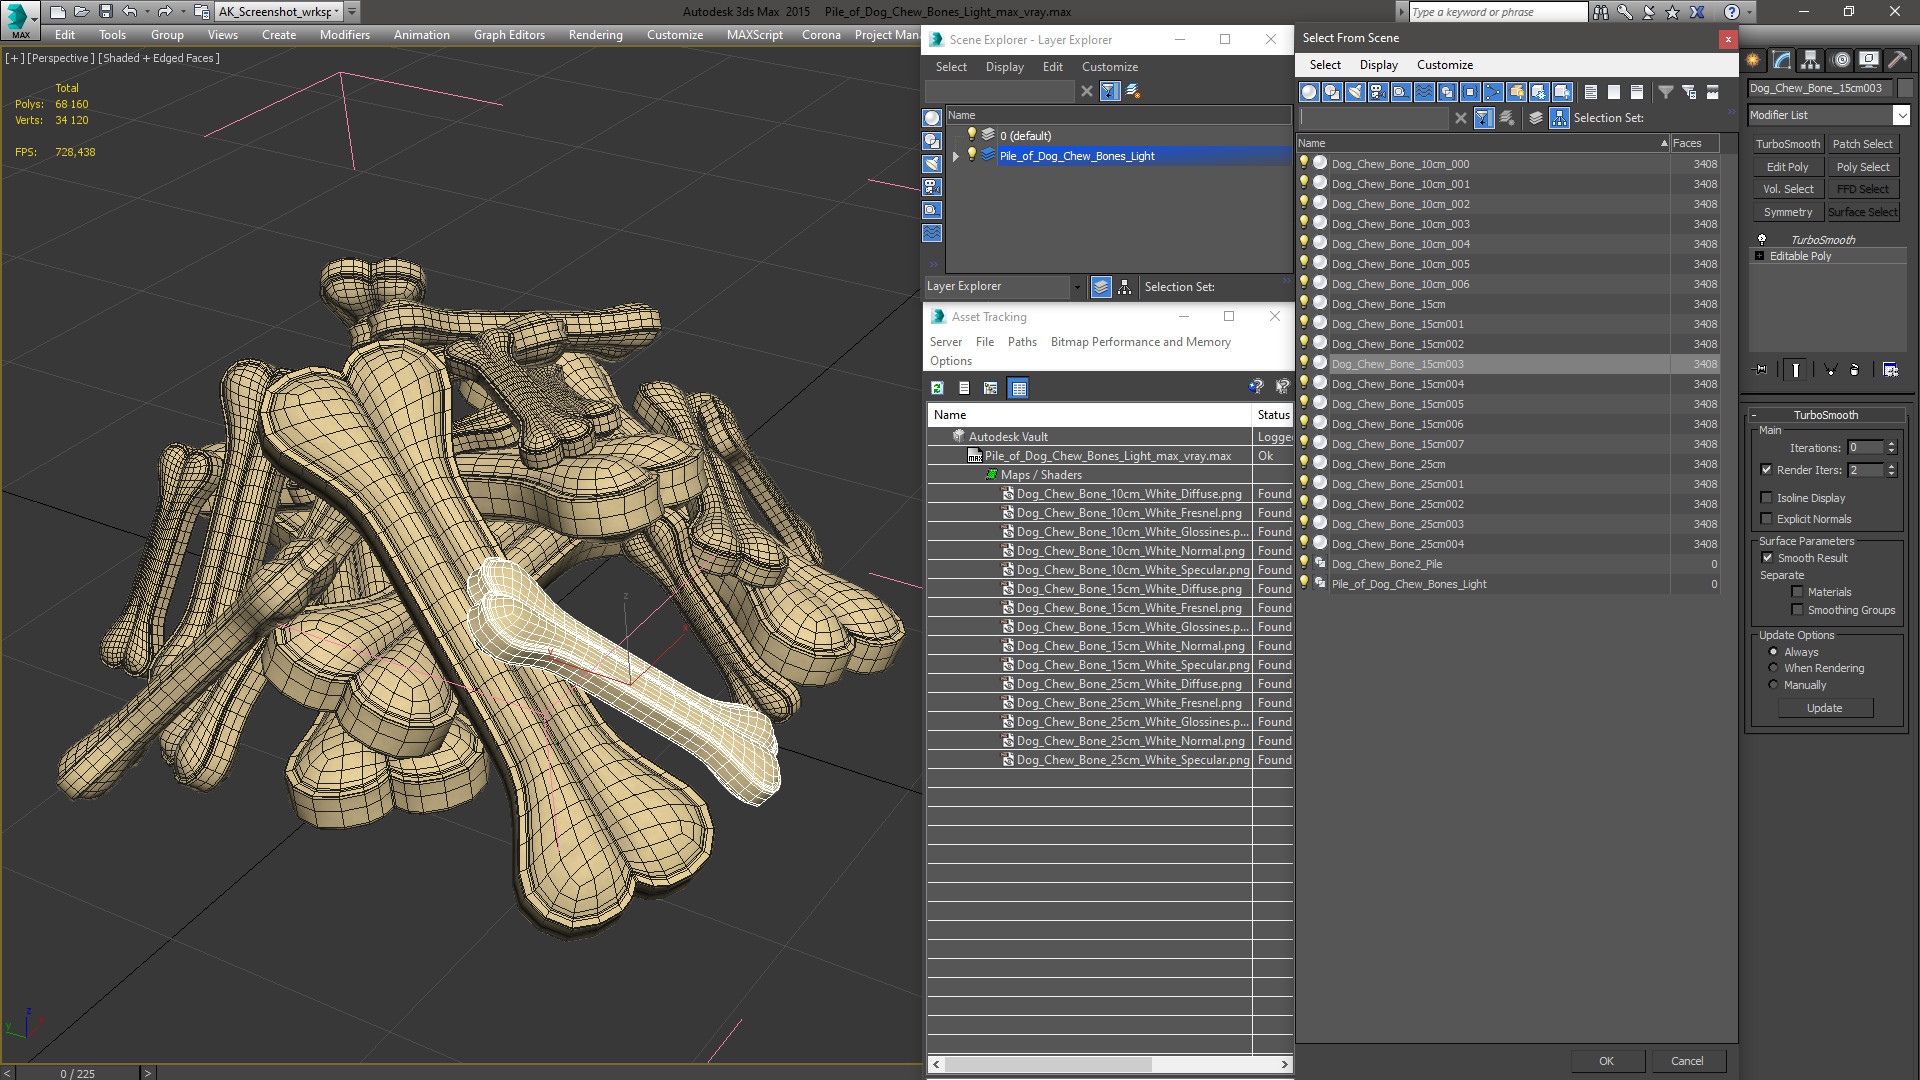This screenshot has width=1920, height=1080.
Task: Click Select None icon in Select From Scene
Action: tap(1614, 92)
